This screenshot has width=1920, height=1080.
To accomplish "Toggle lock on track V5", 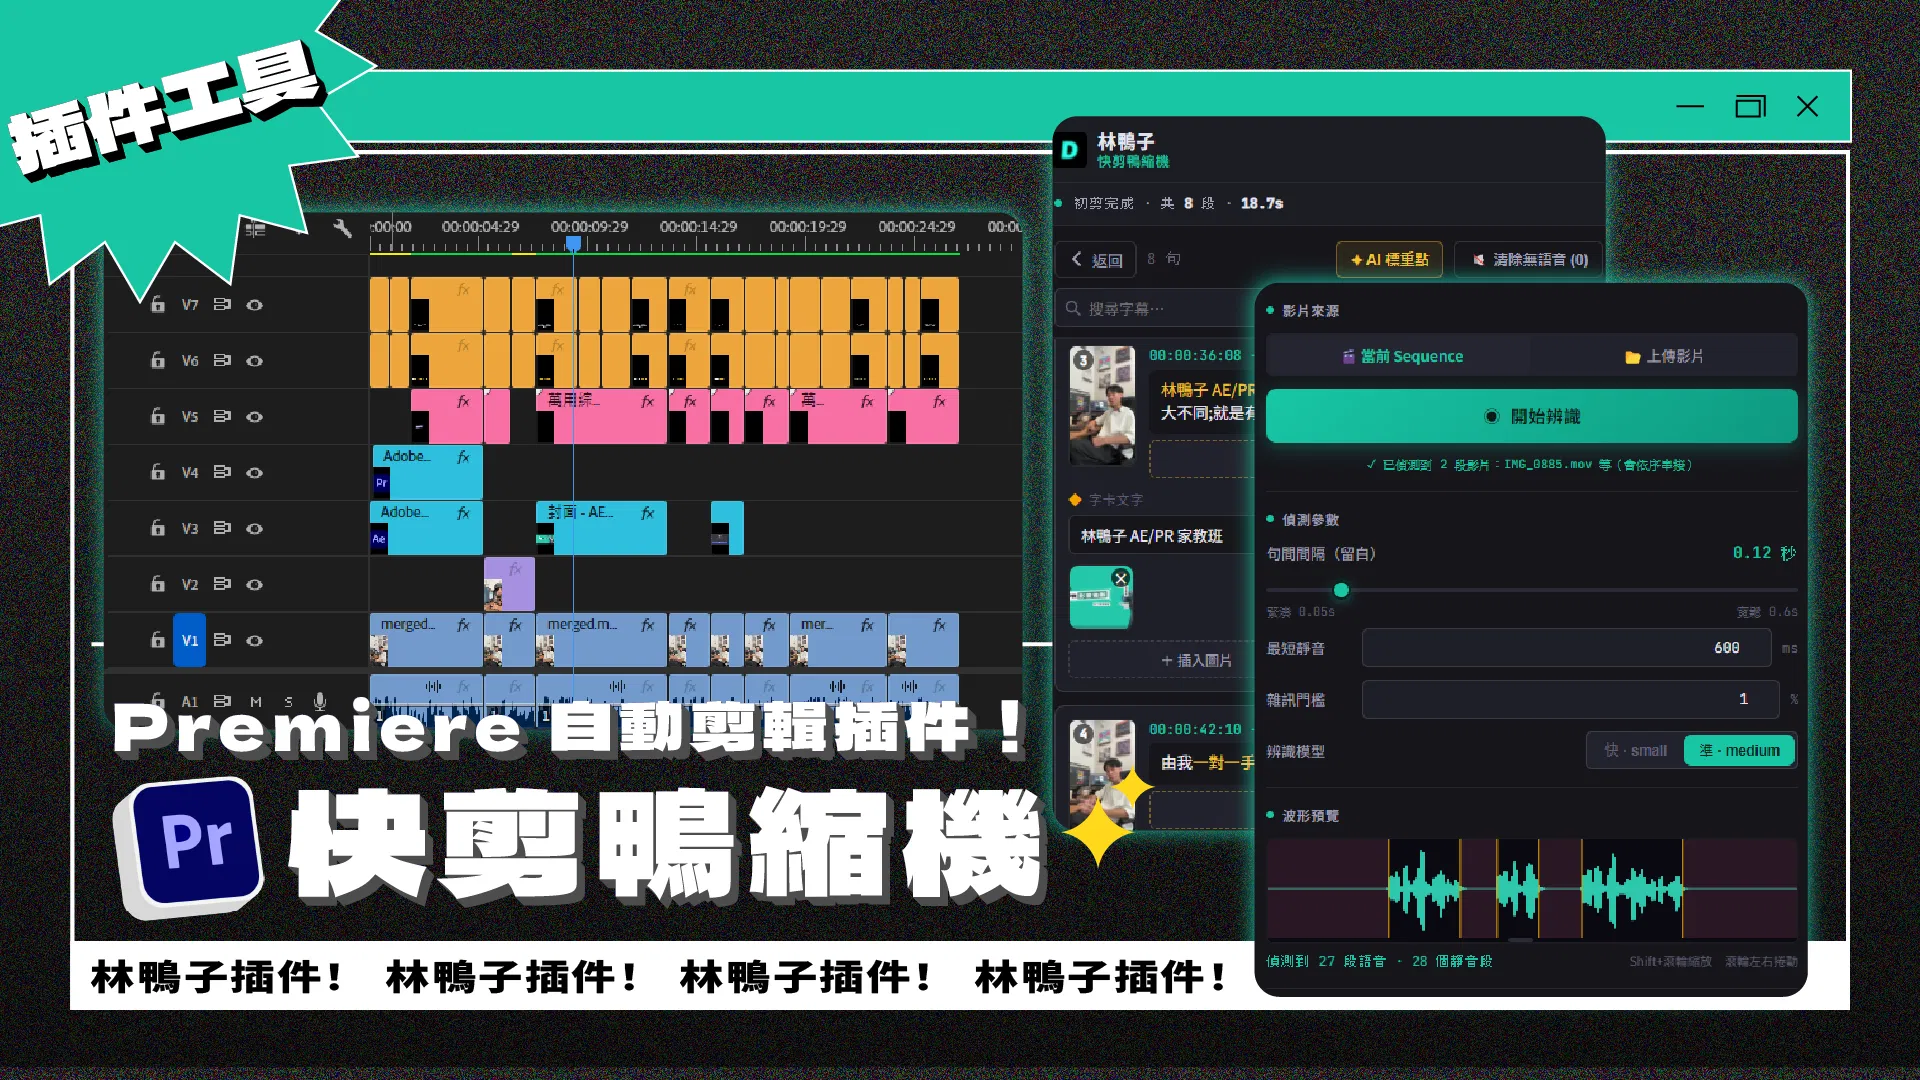I will click(157, 416).
